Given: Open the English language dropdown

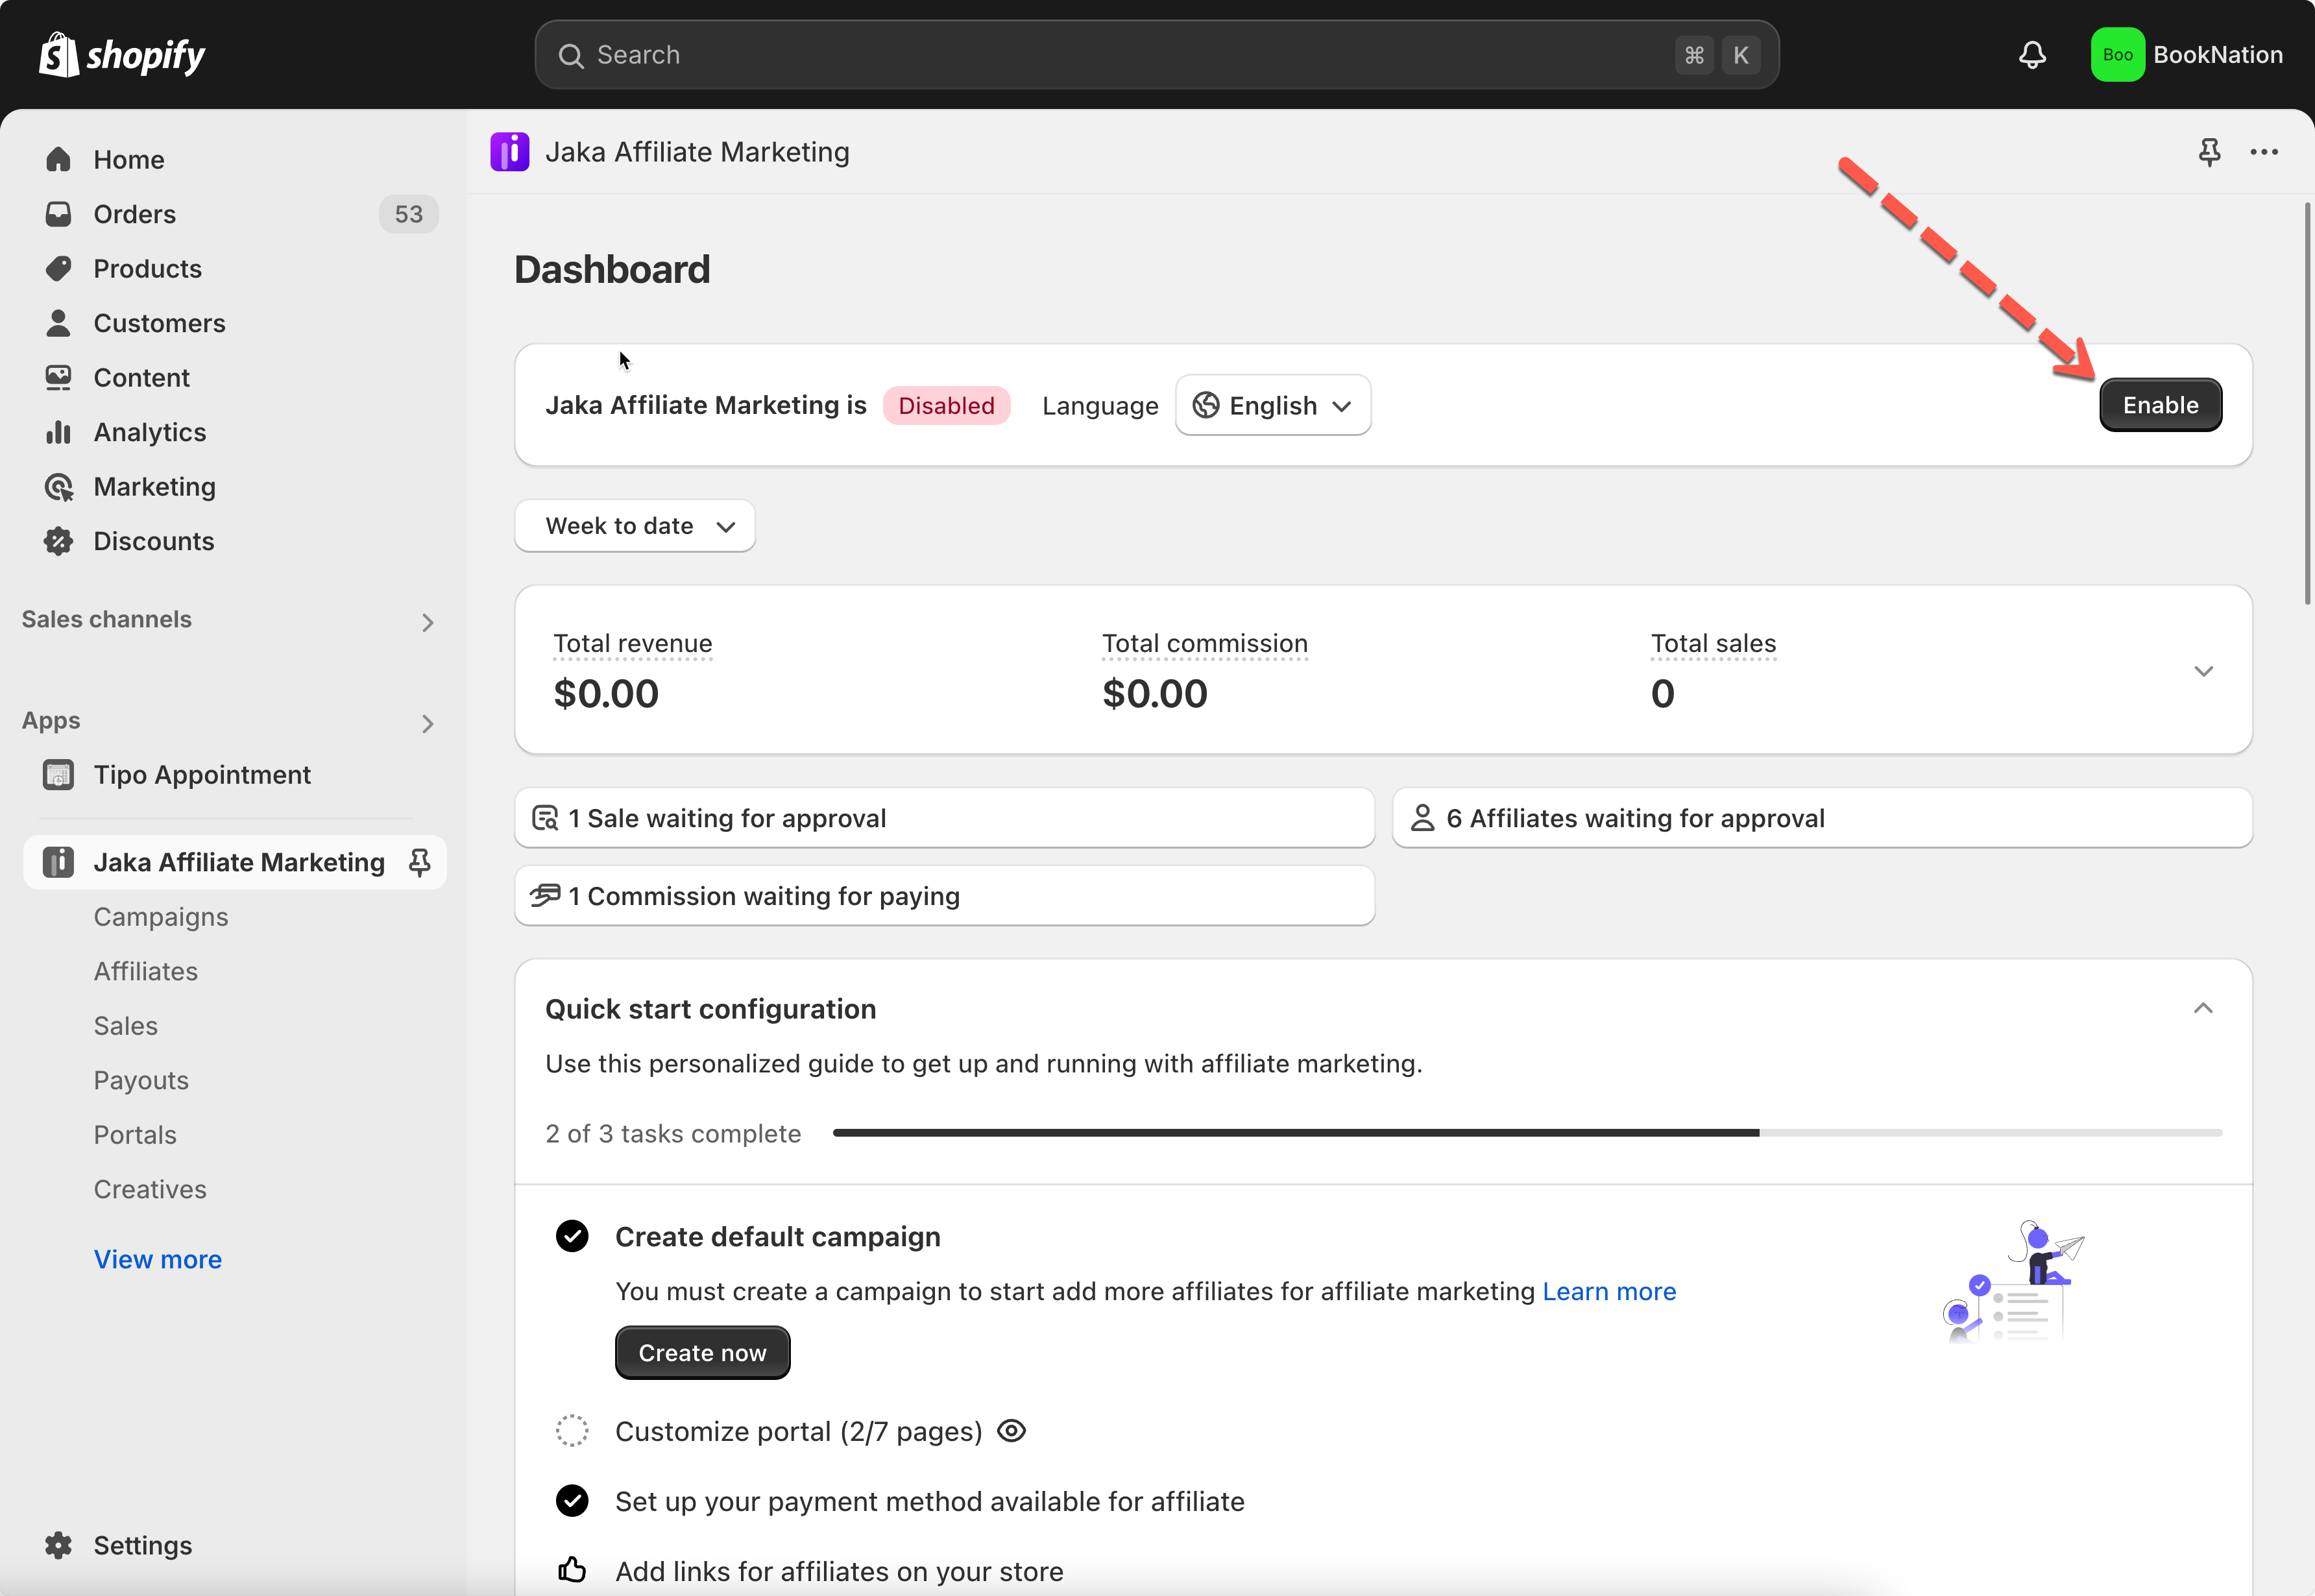Looking at the screenshot, I should pyautogui.click(x=1272, y=405).
